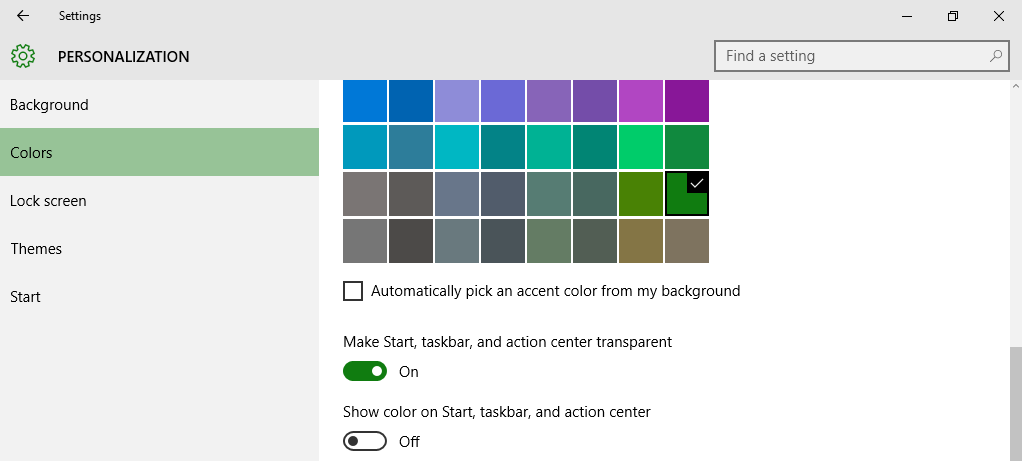Click the Personalization gear icon
This screenshot has height=461, width=1022.
click(x=23, y=56)
